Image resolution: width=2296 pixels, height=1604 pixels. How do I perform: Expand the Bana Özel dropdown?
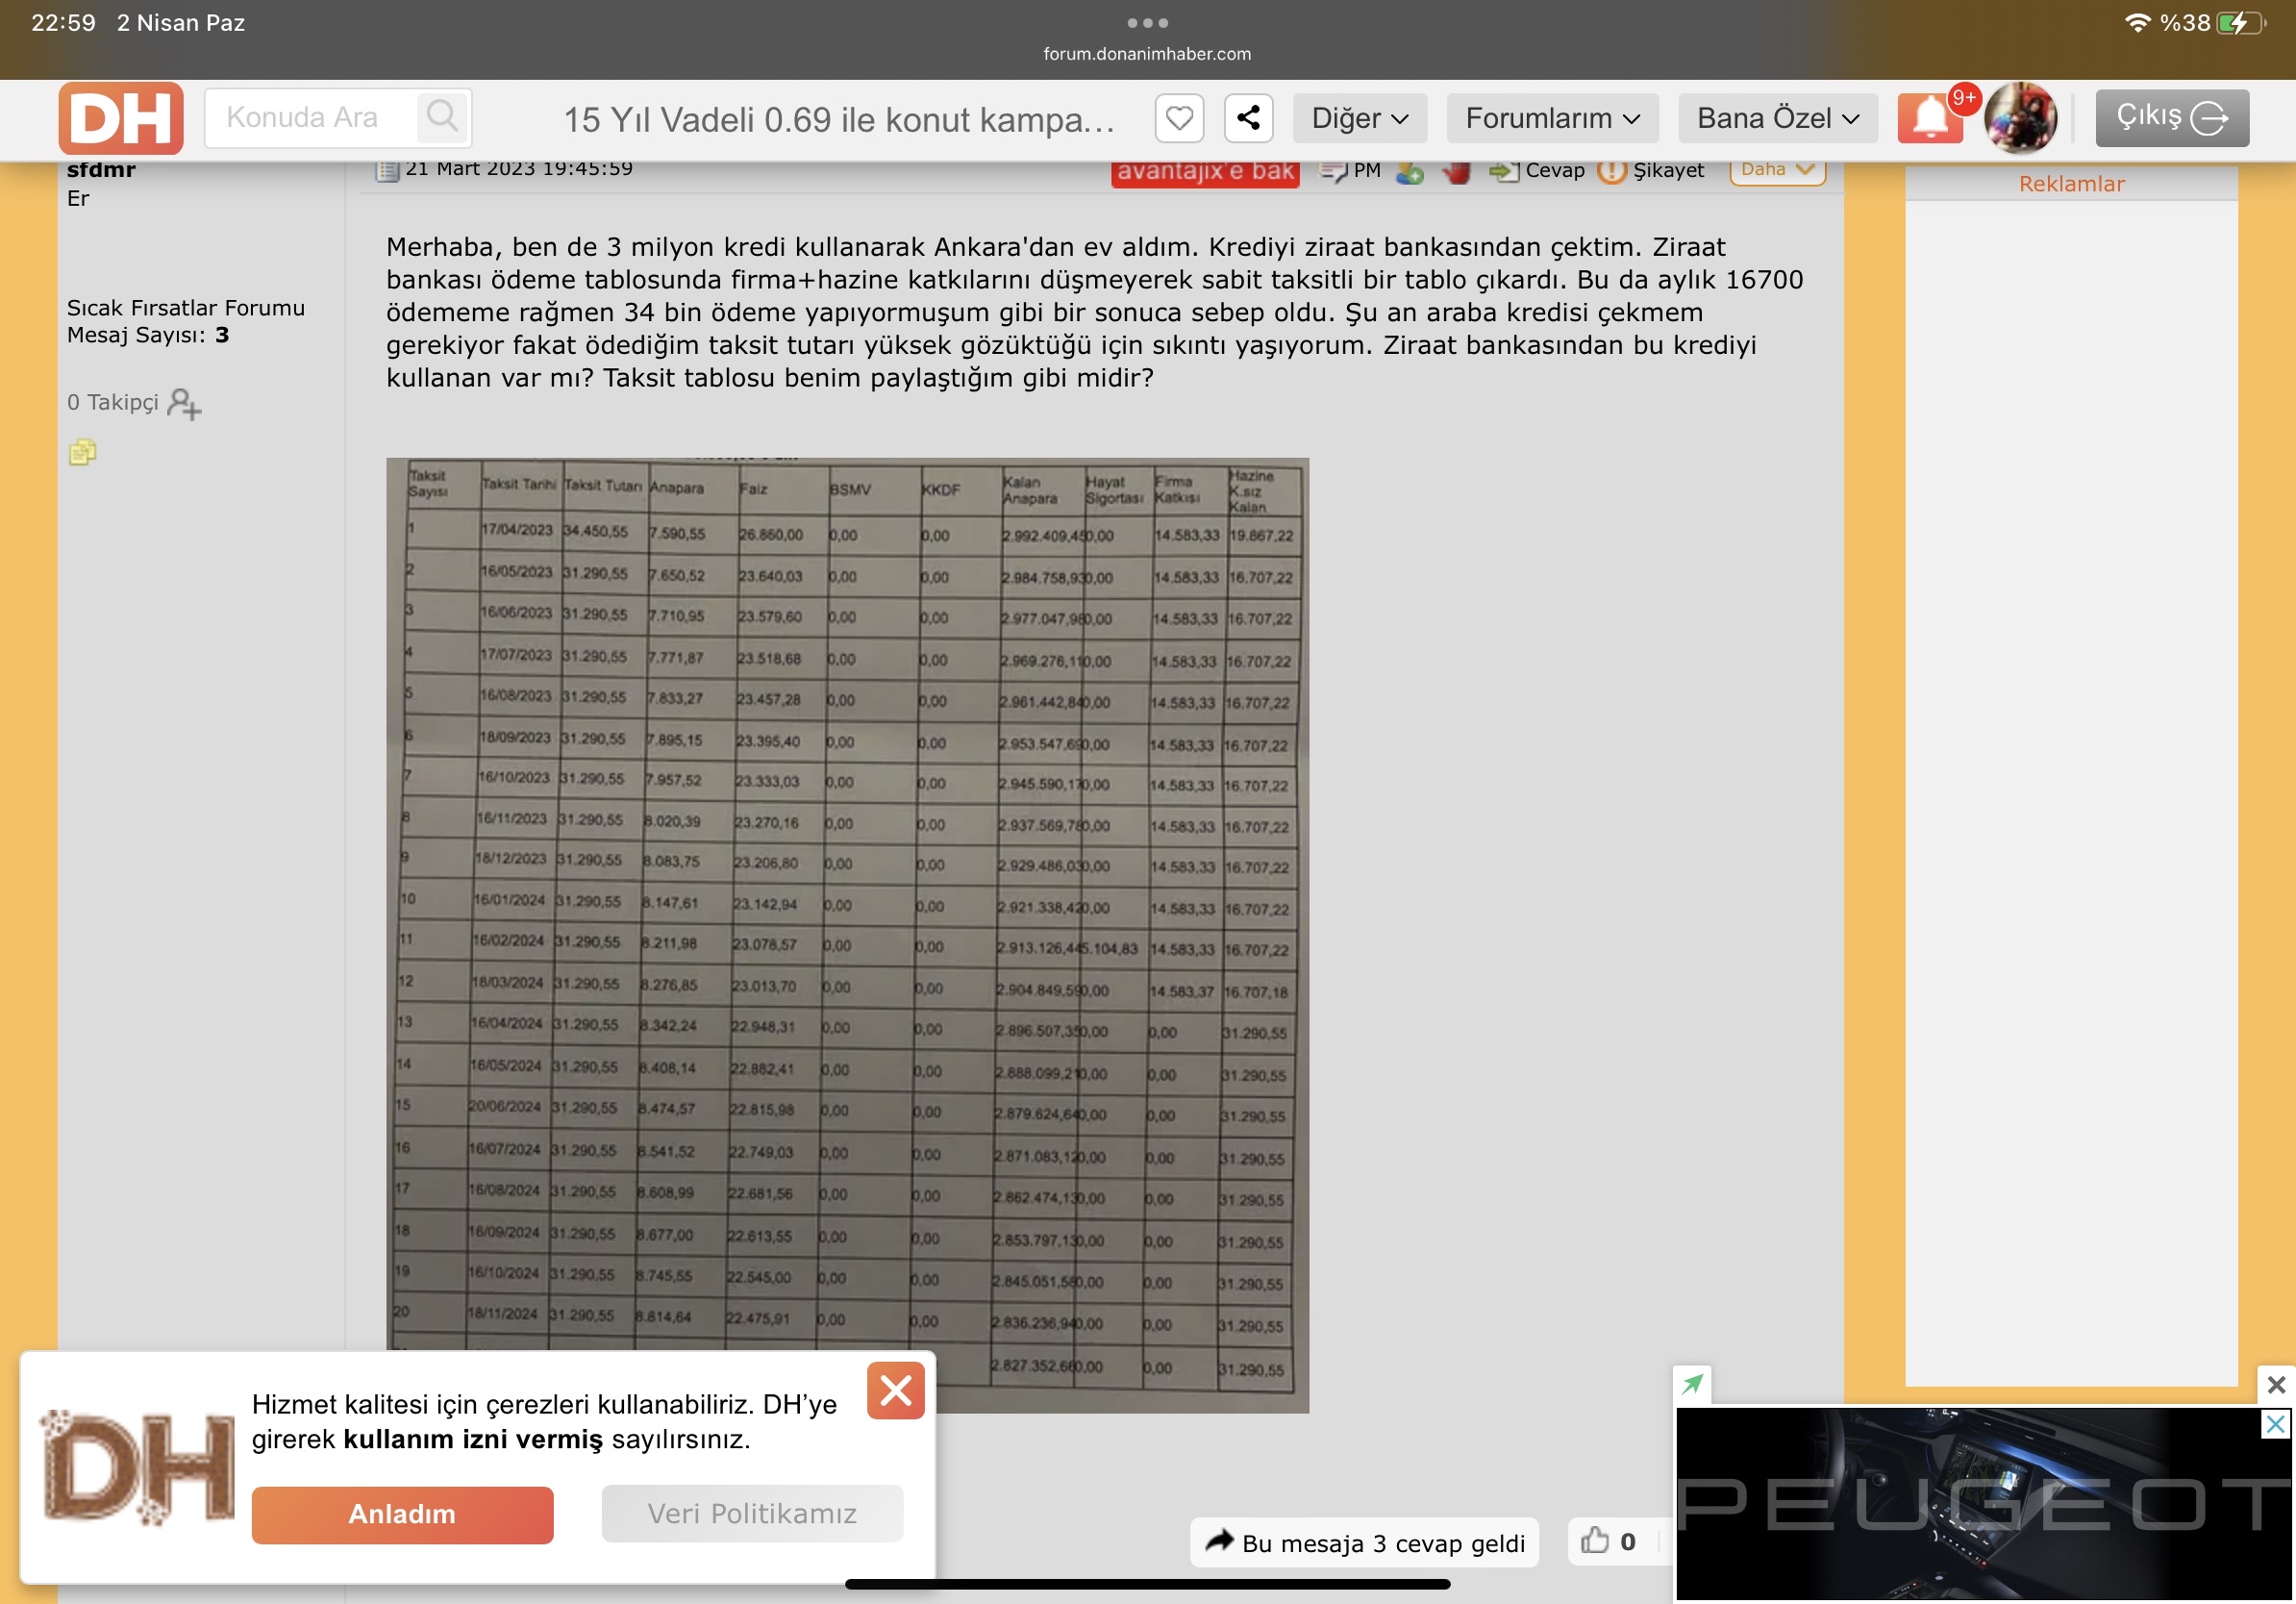1778,118
